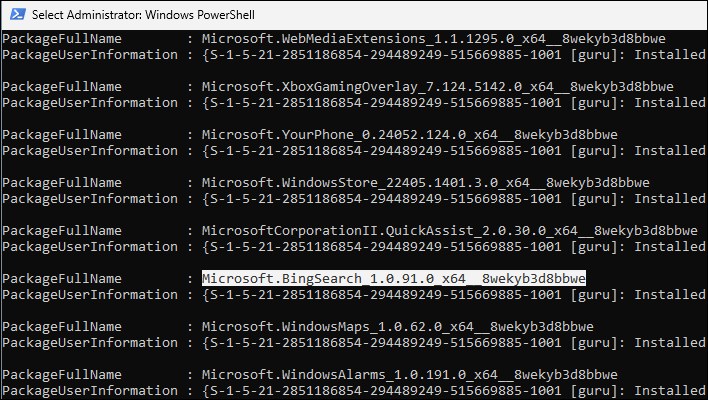This screenshot has height=400, width=708.
Task: Click Microsoft.WindowsStore package name line
Action: coord(426,182)
